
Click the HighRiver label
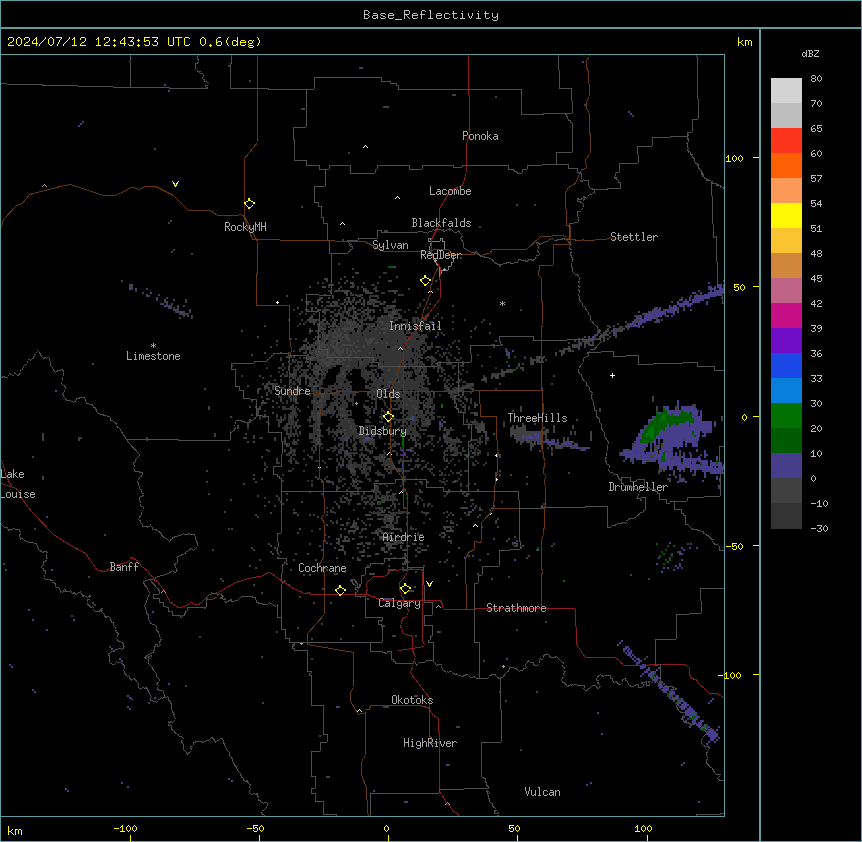[430, 743]
